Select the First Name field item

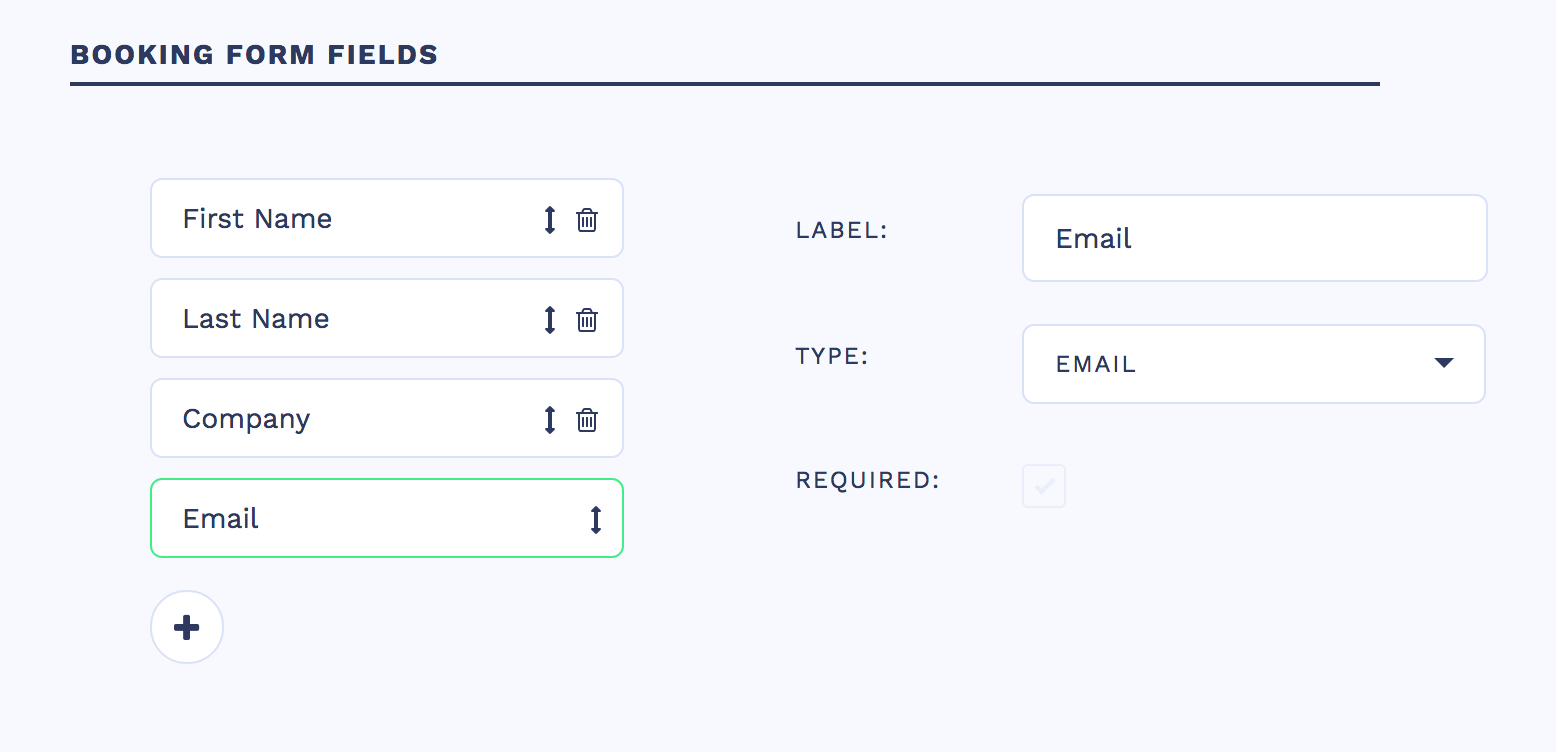pos(340,219)
